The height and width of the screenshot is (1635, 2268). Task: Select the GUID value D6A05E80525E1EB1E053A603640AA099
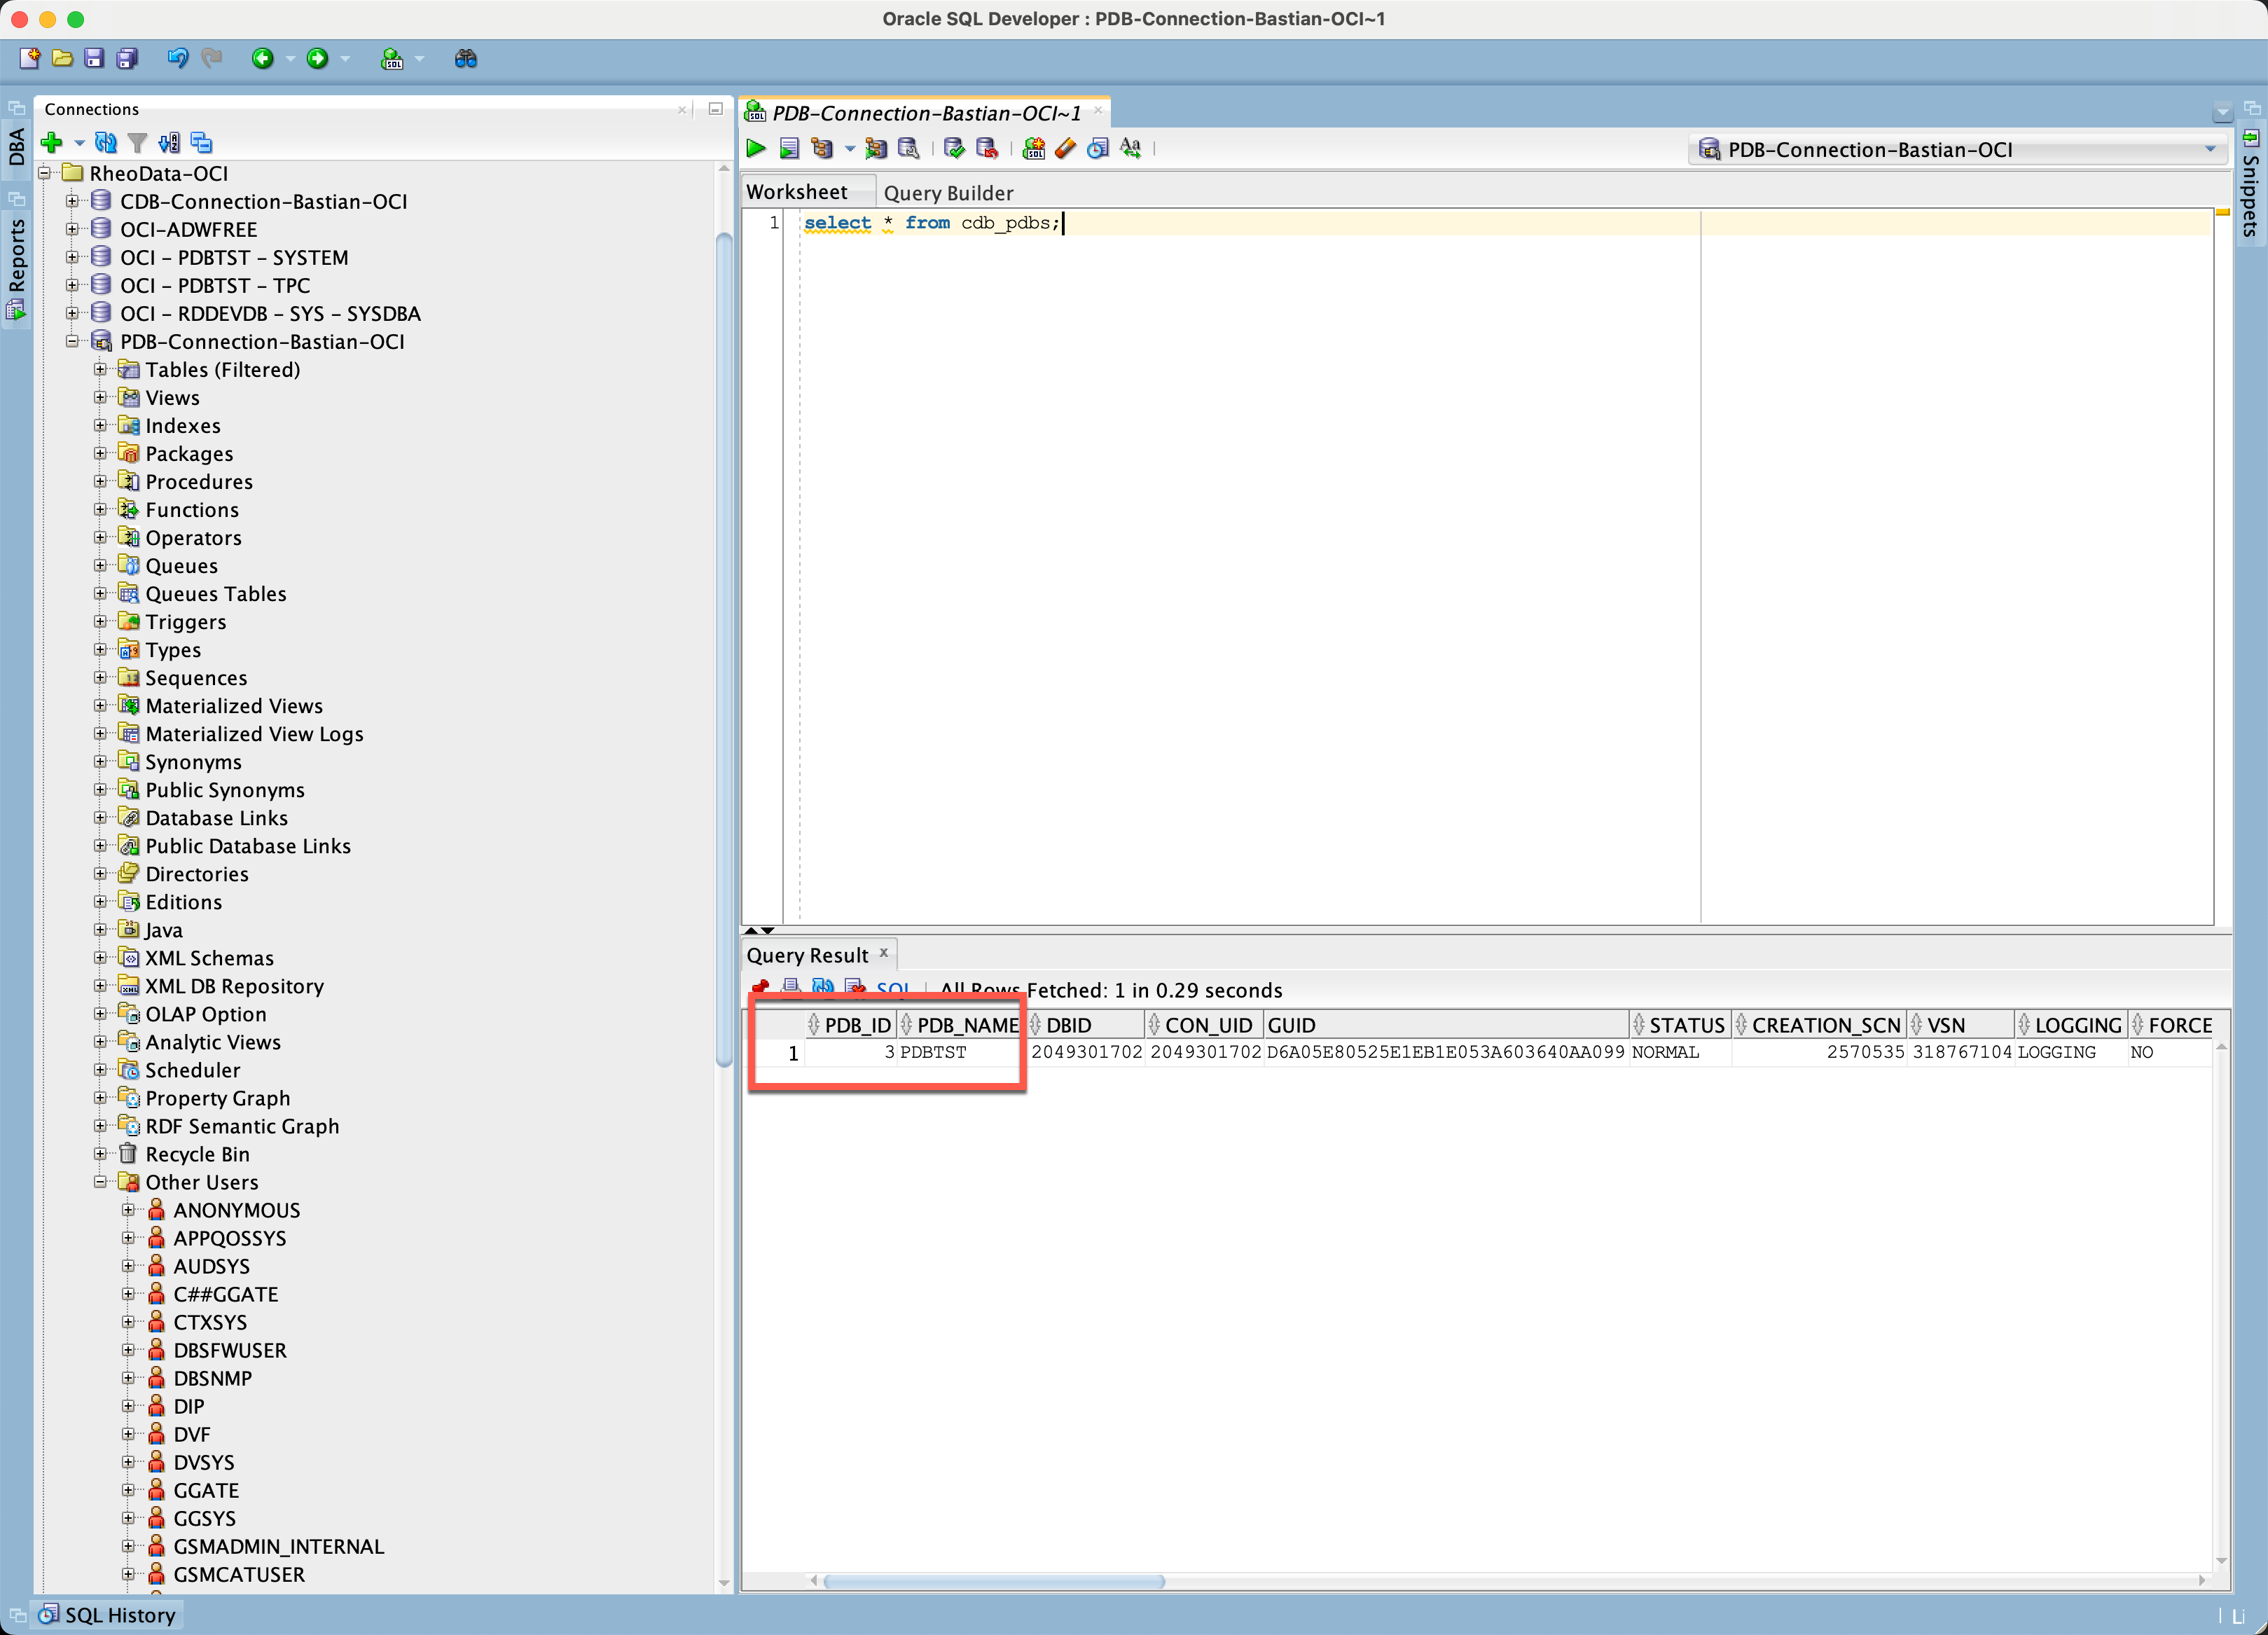click(x=1445, y=1052)
